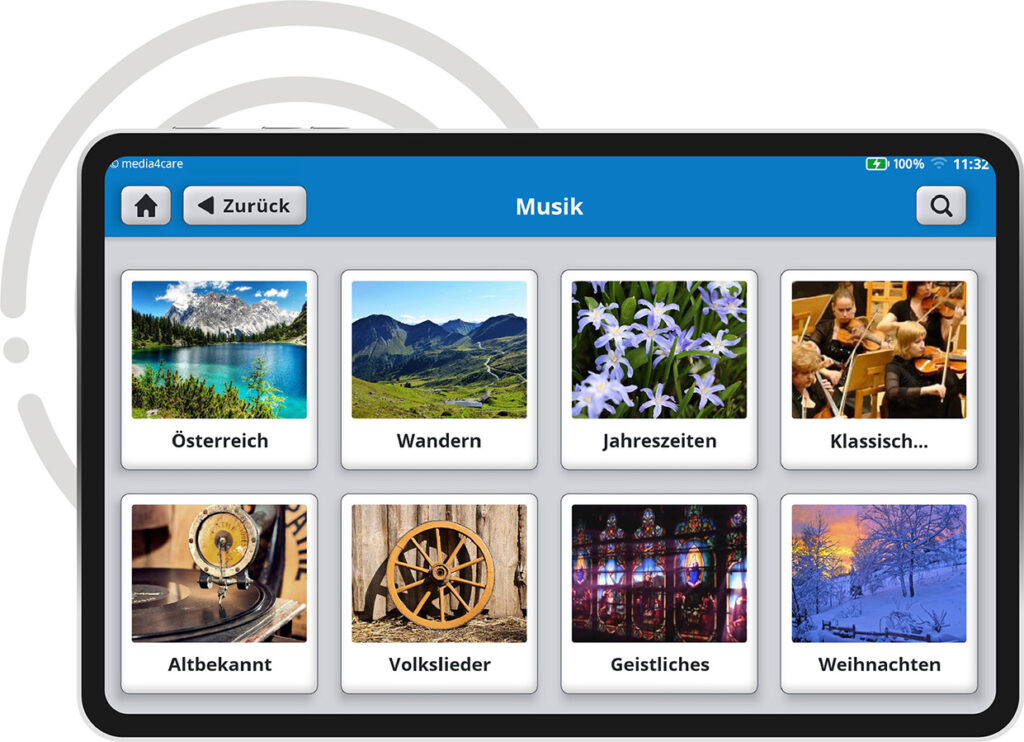Select the Wandern mountain thumbnail
The height and width of the screenshot is (742, 1024).
pyautogui.click(x=439, y=349)
